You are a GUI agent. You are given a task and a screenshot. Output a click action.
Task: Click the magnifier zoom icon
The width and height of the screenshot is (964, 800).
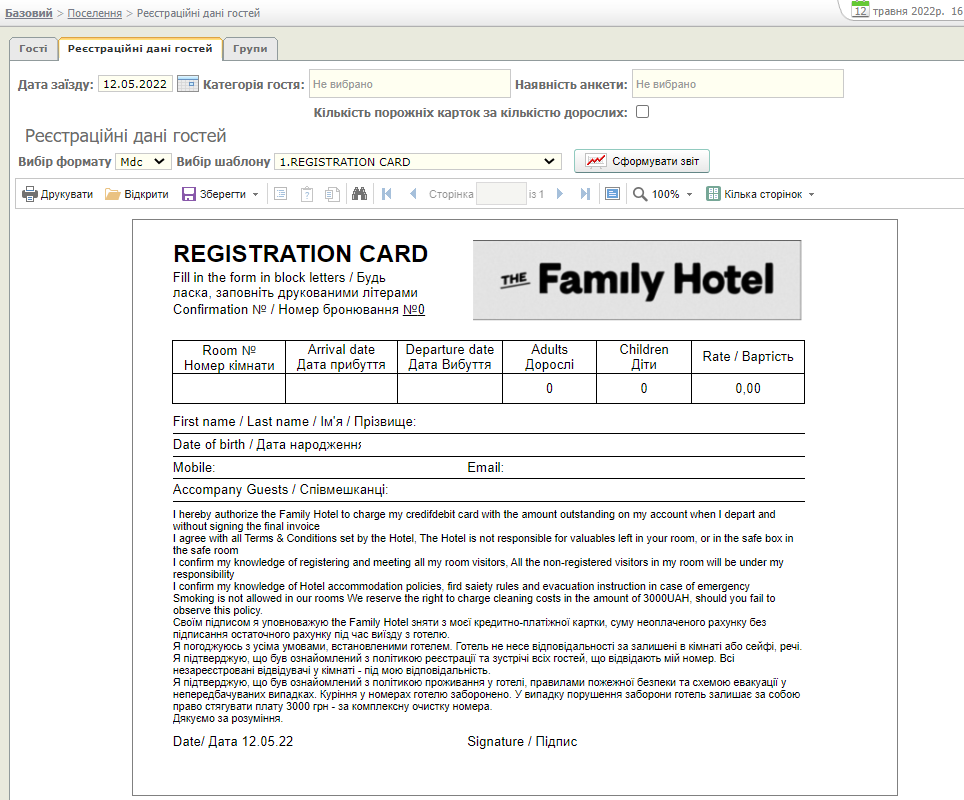click(x=640, y=194)
